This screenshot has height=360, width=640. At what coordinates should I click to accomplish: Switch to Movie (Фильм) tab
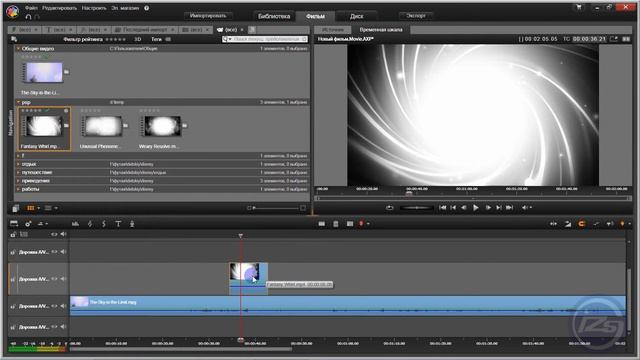coord(315,16)
